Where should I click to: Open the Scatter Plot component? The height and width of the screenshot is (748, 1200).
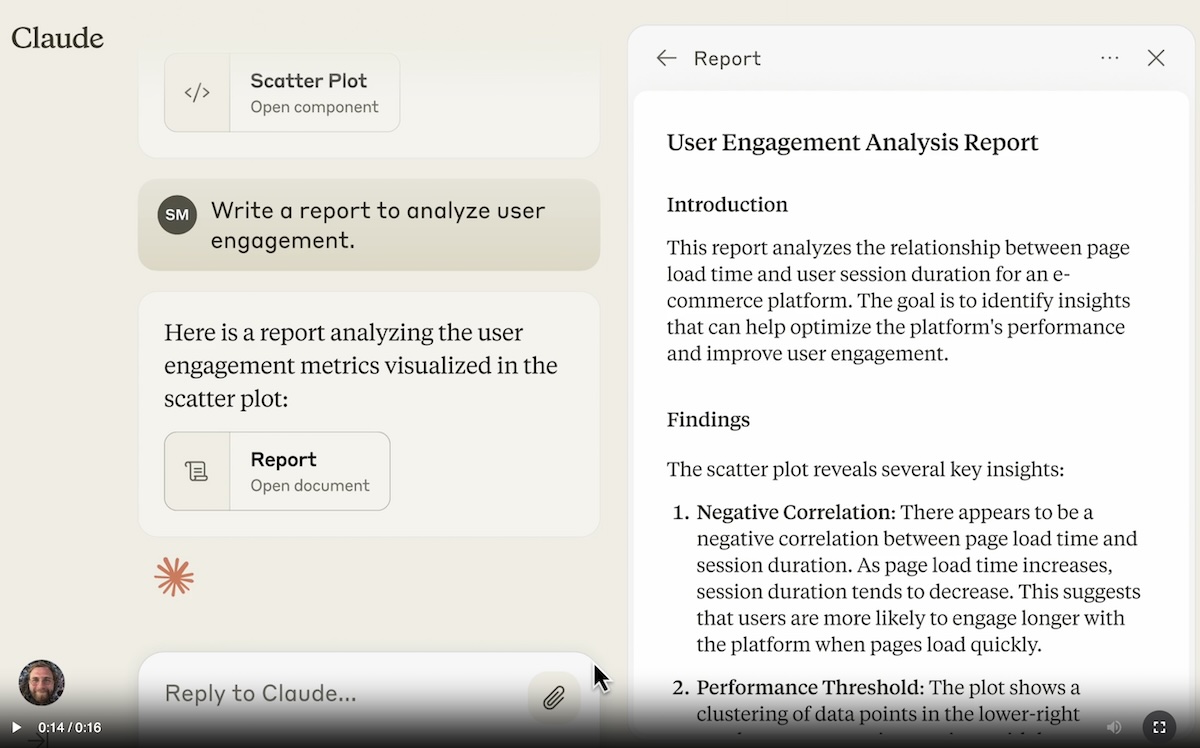point(314,93)
